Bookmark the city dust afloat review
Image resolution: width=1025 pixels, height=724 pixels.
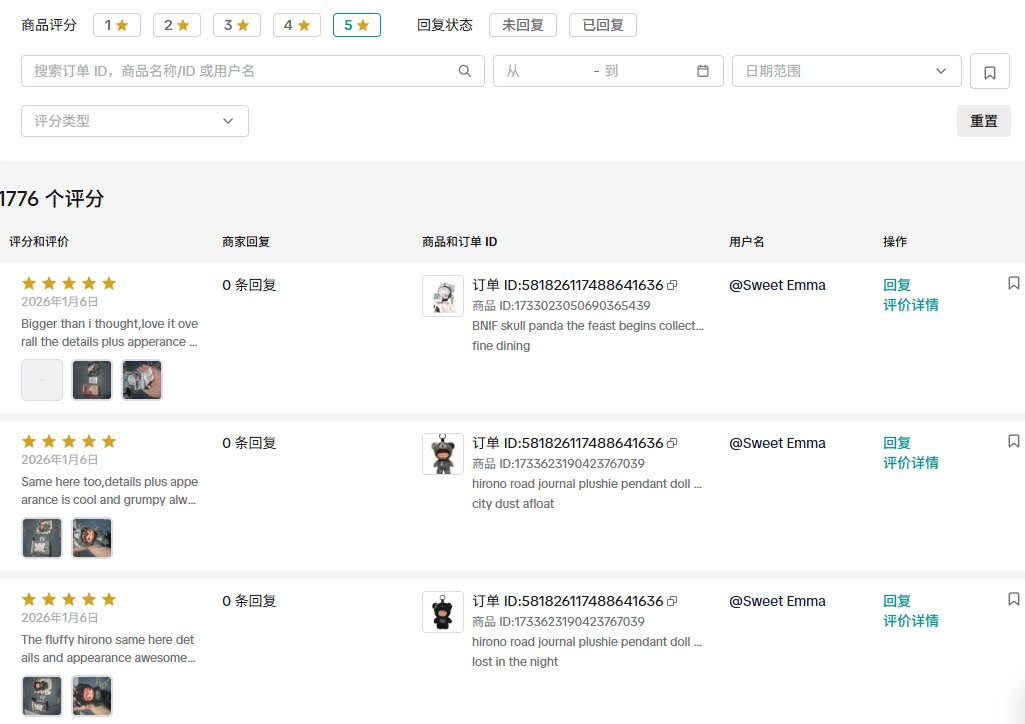pyautogui.click(x=1013, y=441)
